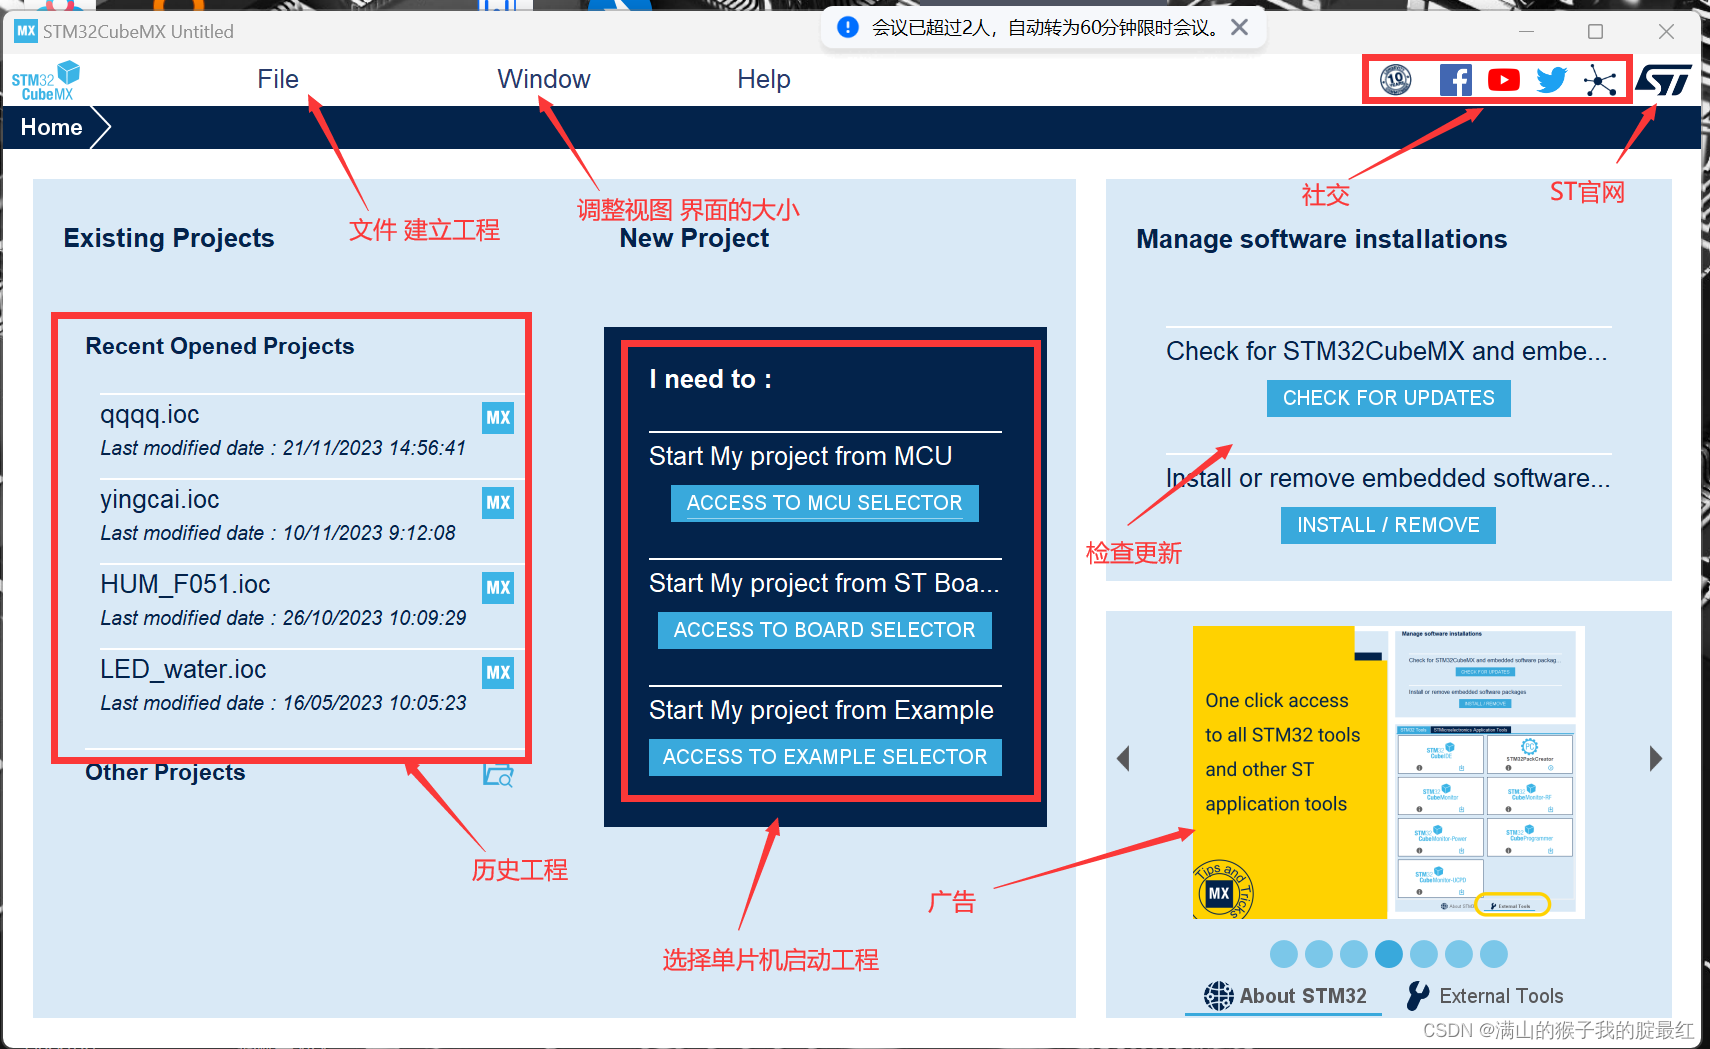Image resolution: width=1710 pixels, height=1049 pixels.
Task: Click the Install / Remove button
Action: [1388, 525]
